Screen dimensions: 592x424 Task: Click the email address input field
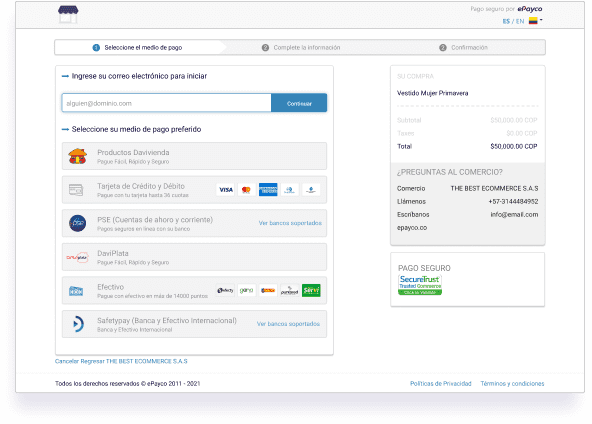166,103
